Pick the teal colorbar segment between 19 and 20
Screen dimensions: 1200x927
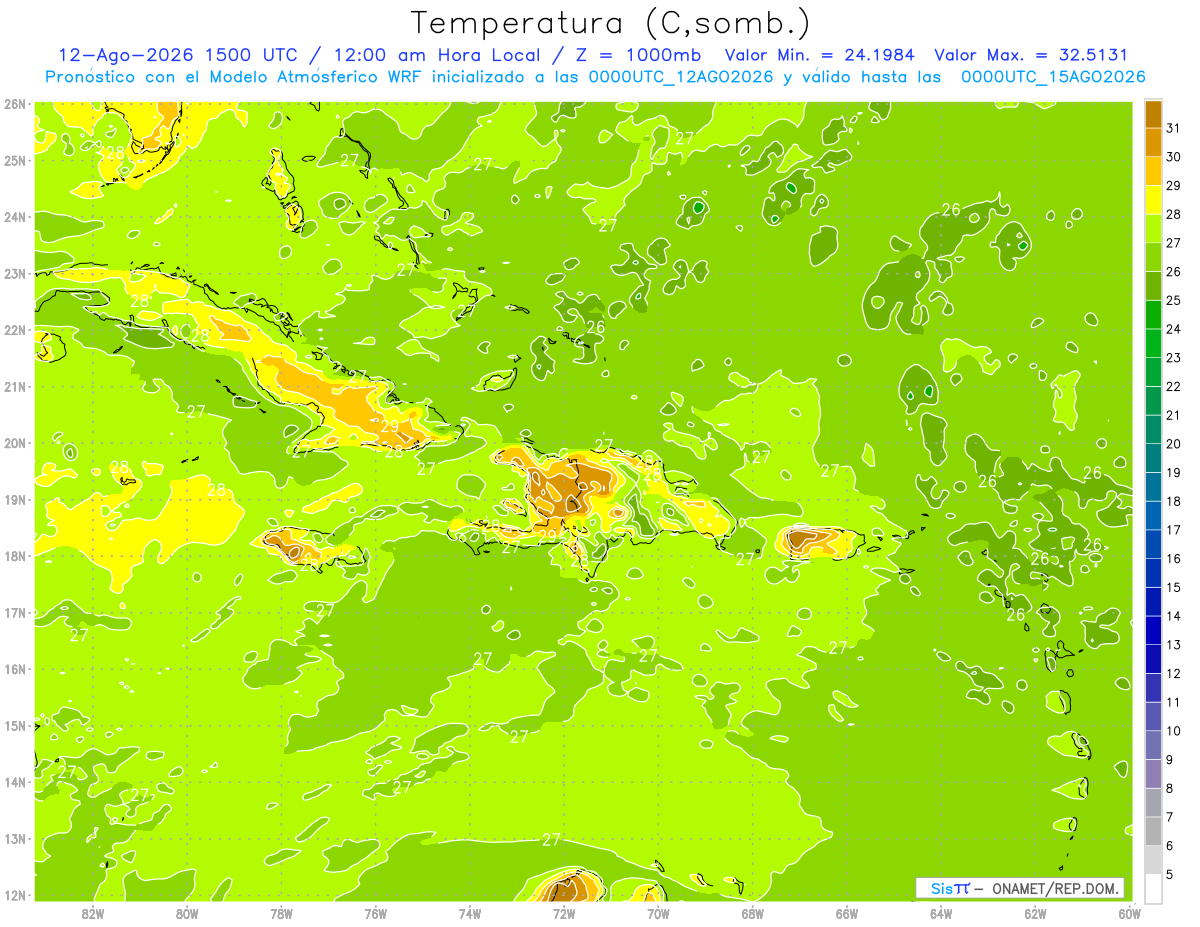pos(1152,458)
